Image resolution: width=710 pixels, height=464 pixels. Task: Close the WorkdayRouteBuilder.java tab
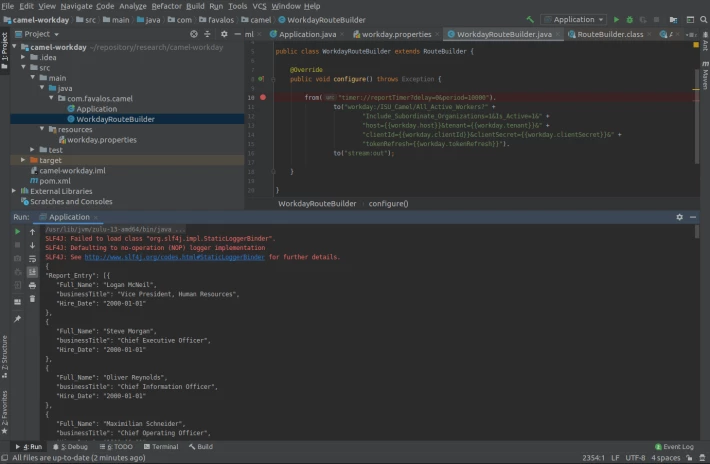pos(558,34)
